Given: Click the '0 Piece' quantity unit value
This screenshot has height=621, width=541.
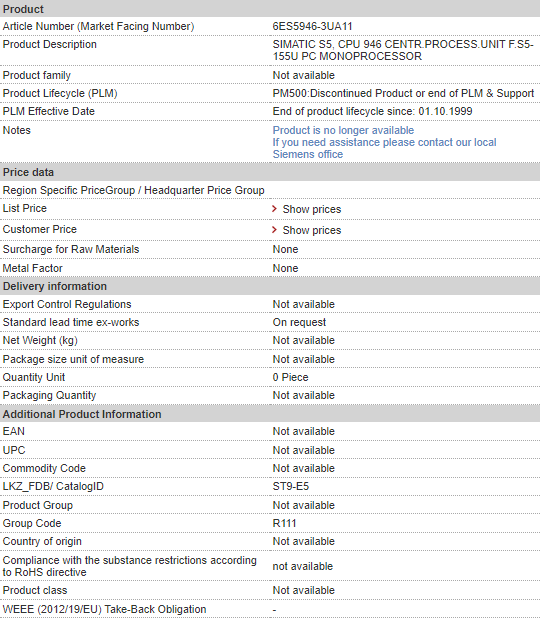Looking at the screenshot, I should (290, 377).
